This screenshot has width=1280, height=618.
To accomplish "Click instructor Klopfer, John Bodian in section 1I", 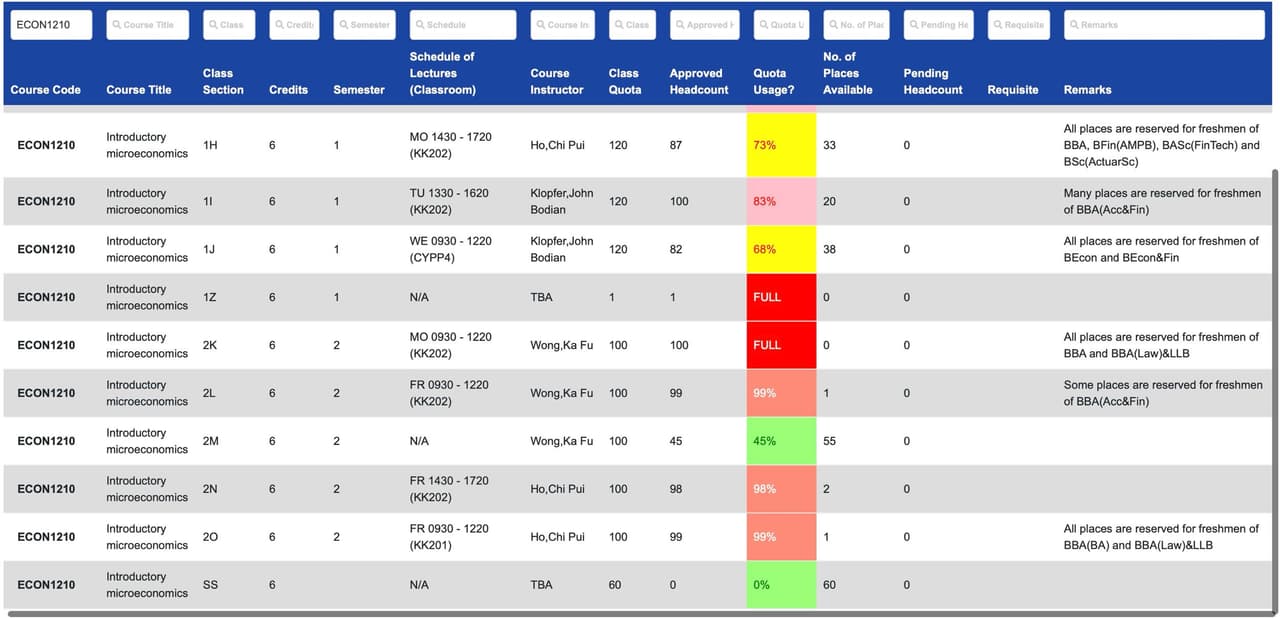I will tap(561, 201).
